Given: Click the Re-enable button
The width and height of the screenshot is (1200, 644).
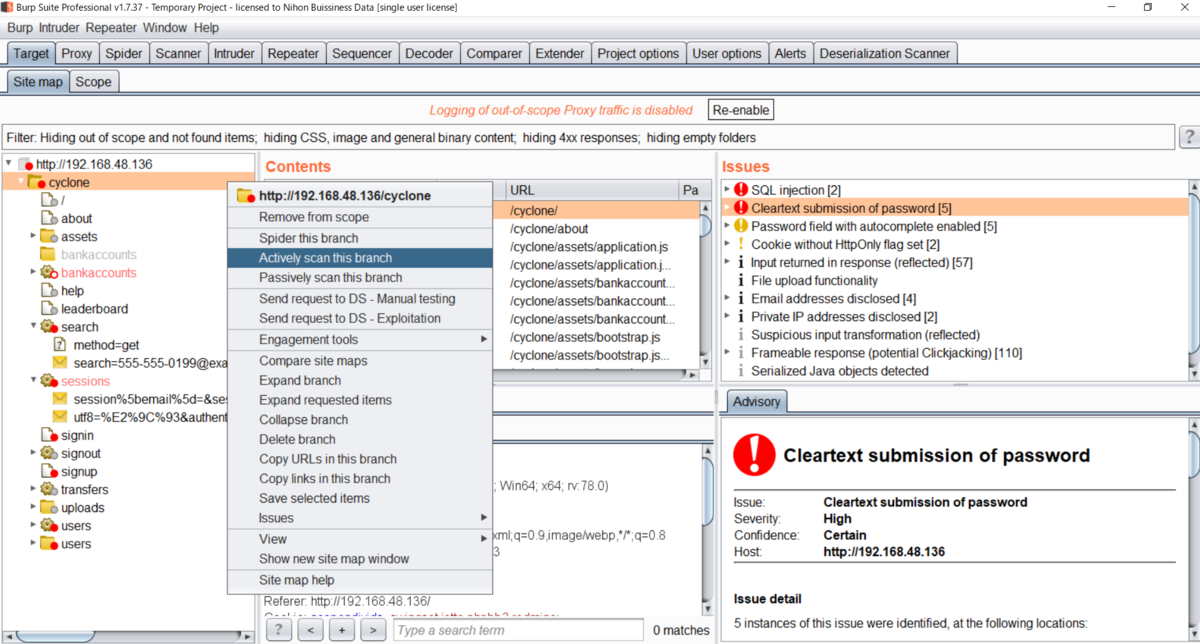Looking at the screenshot, I should (741, 110).
